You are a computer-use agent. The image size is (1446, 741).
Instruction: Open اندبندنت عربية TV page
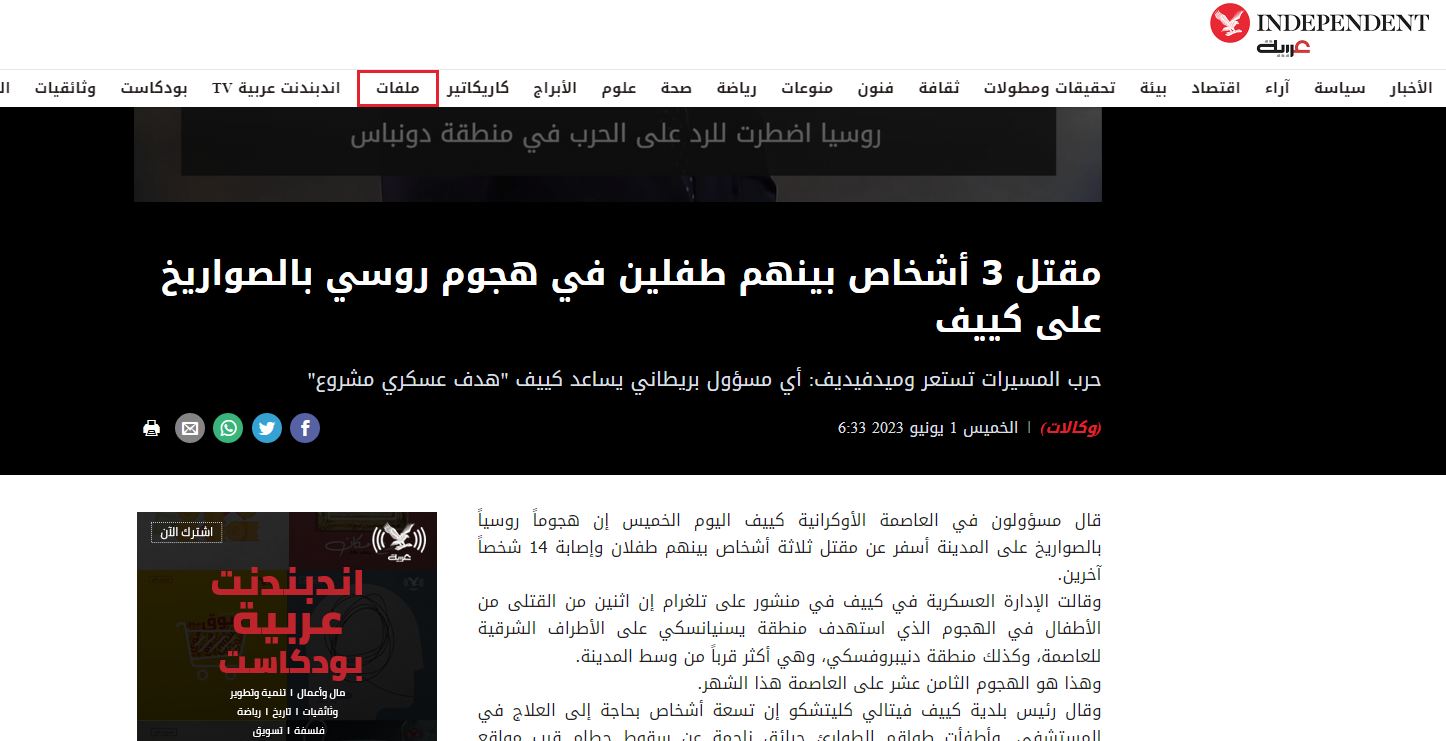coord(276,88)
